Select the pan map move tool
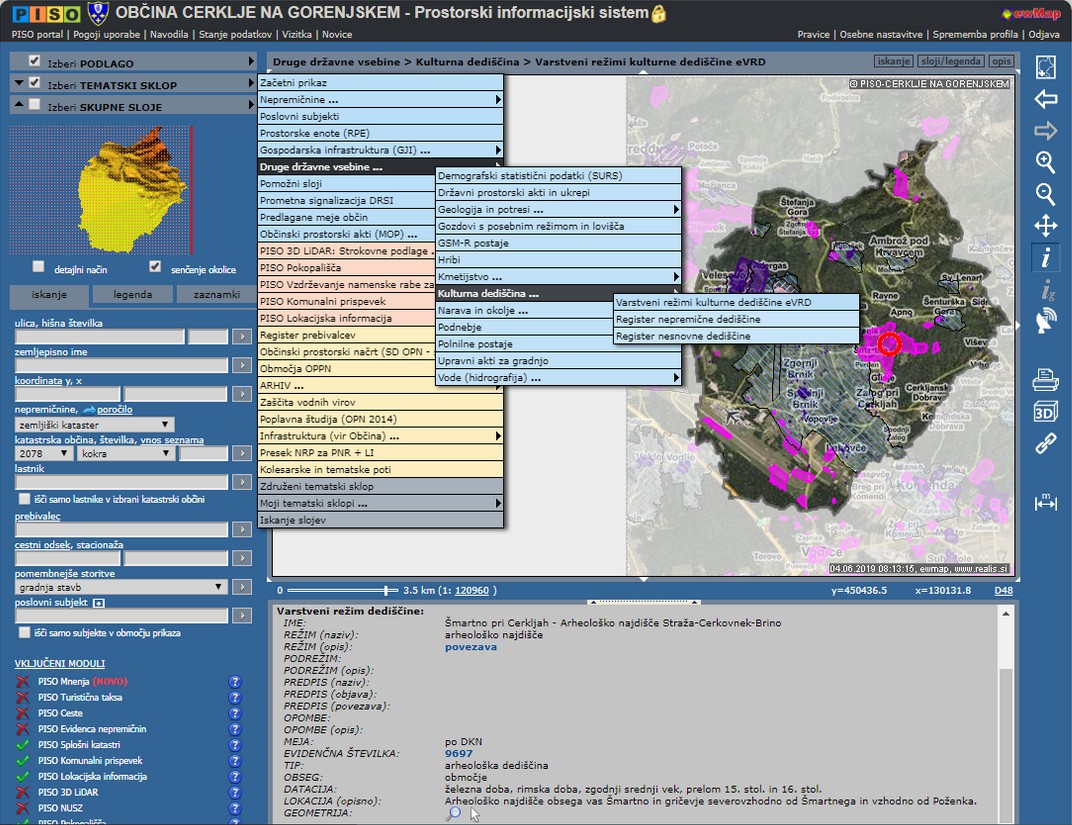This screenshot has height=825, width=1072. [x=1045, y=226]
